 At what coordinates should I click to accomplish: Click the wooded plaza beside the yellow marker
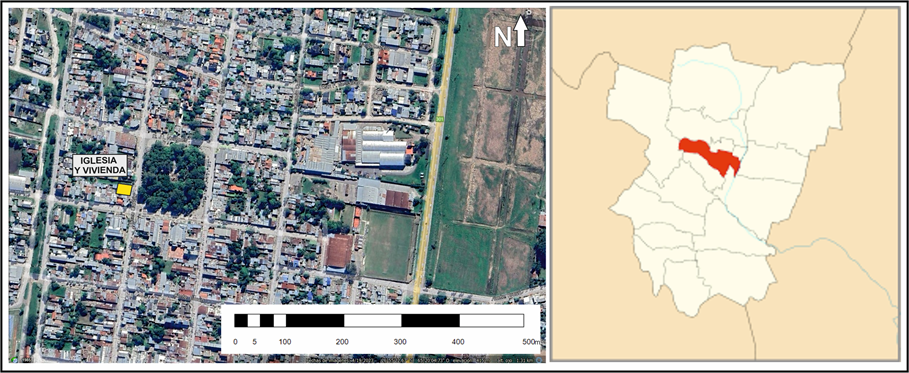[x=172, y=179]
